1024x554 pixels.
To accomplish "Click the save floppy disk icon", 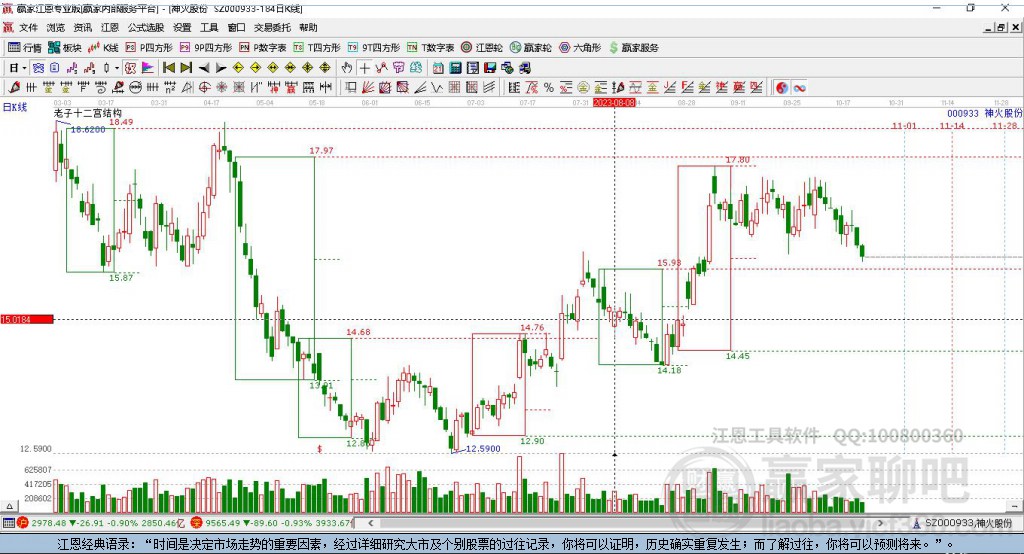I will tap(490, 68).
